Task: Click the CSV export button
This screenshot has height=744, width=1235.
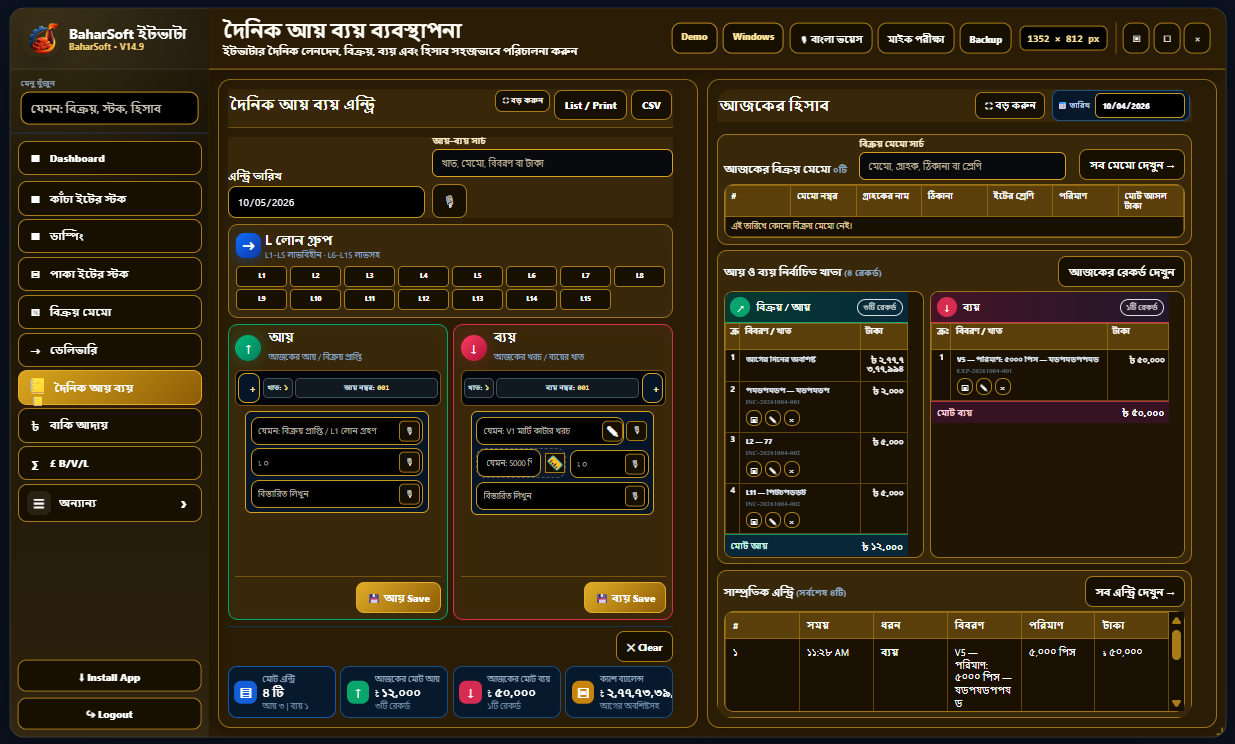Action: [x=651, y=105]
